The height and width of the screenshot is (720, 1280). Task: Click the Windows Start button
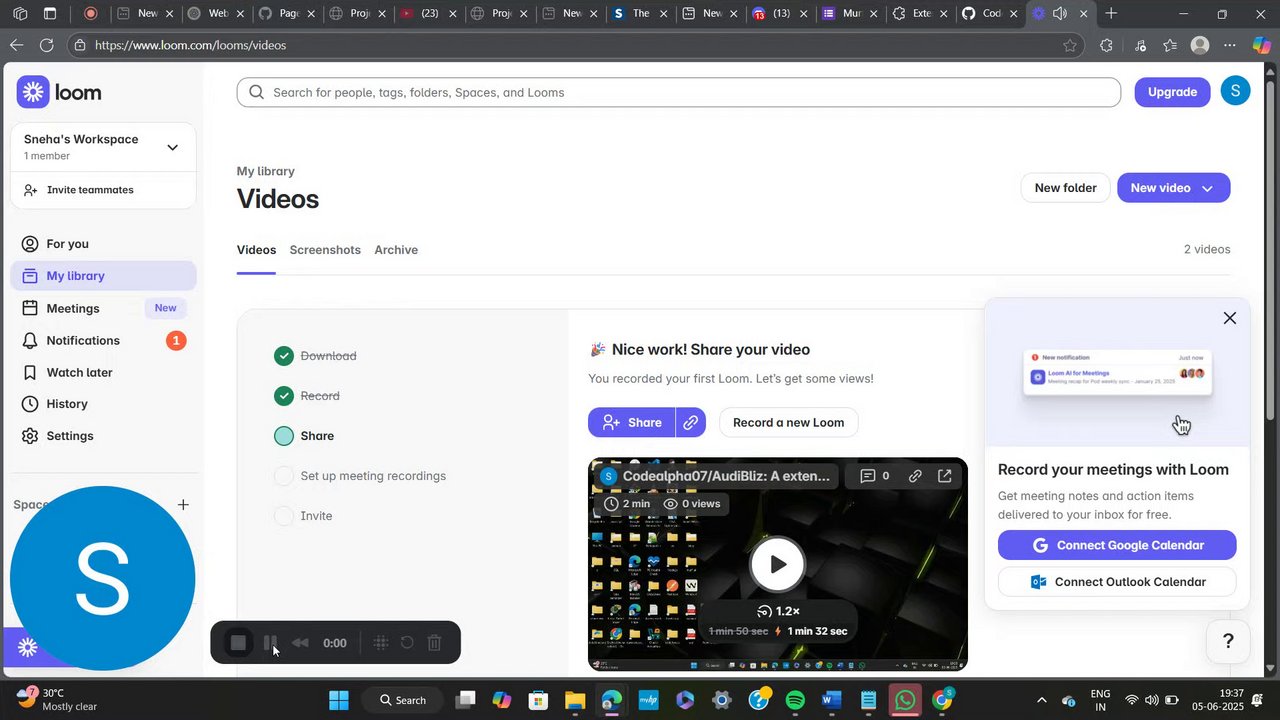(x=339, y=700)
